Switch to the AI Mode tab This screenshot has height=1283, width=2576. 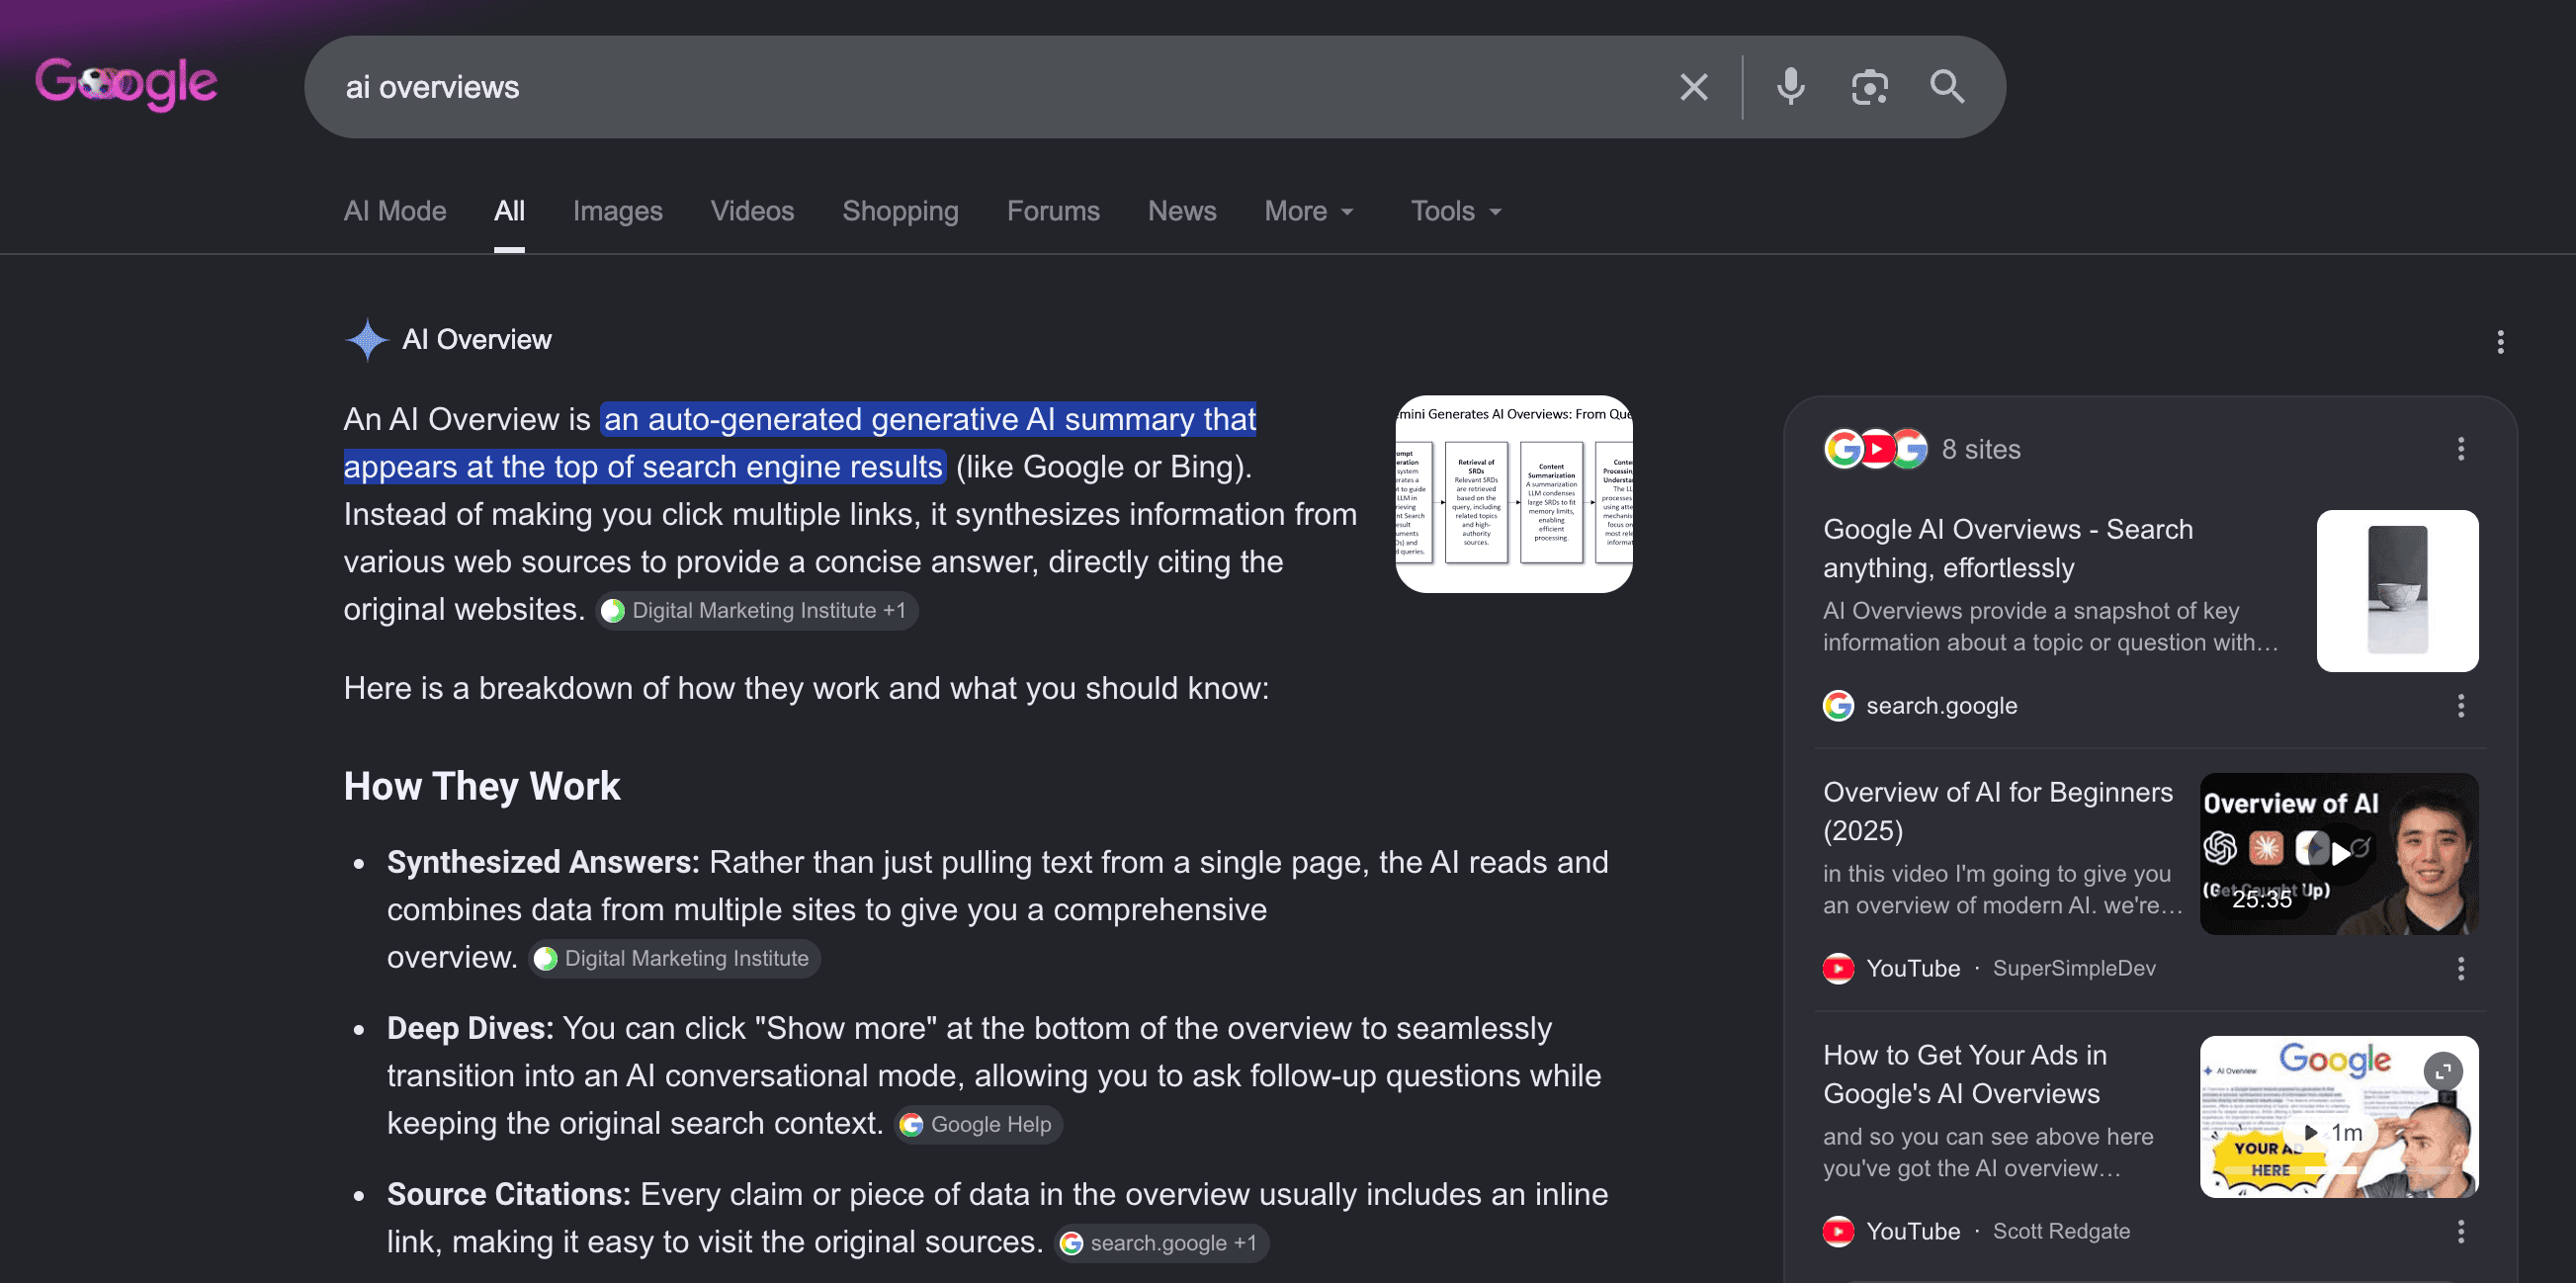pyautogui.click(x=395, y=211)
